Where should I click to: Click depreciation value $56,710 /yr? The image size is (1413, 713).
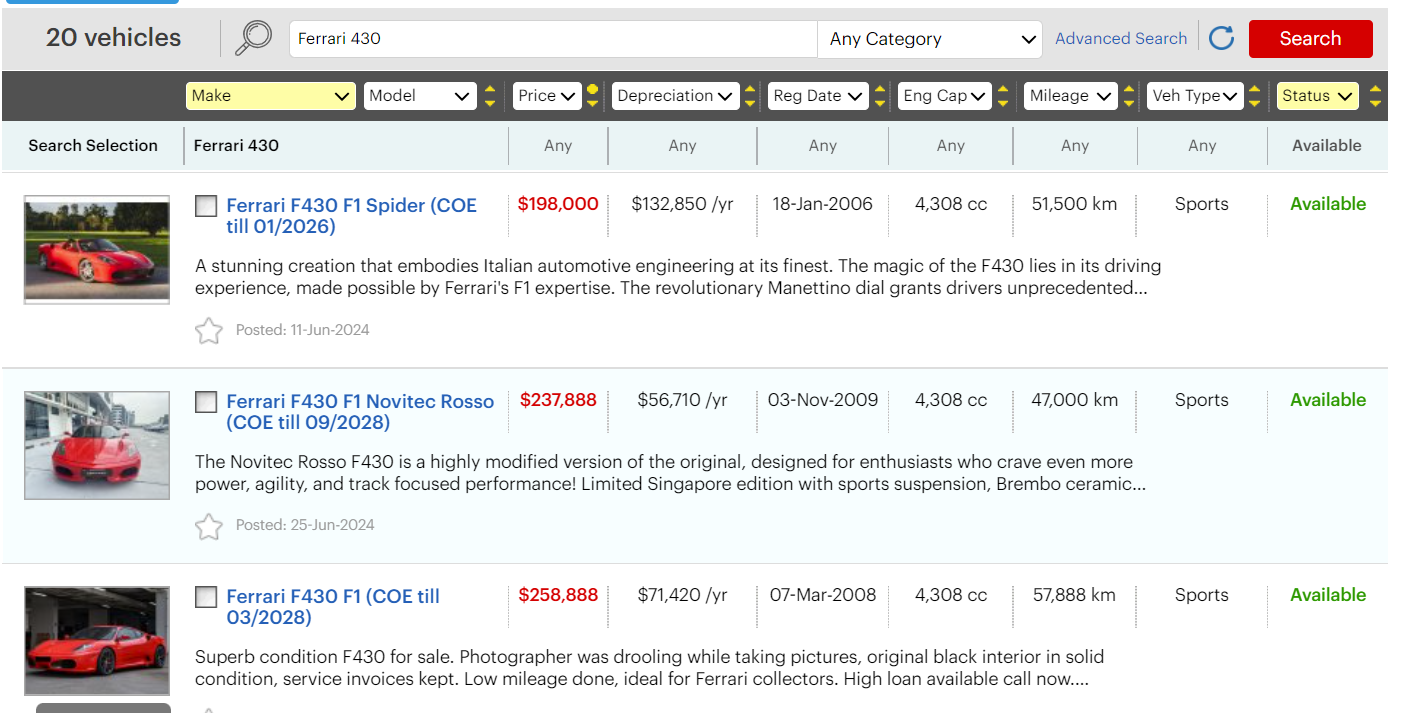(x=683, y=400)
